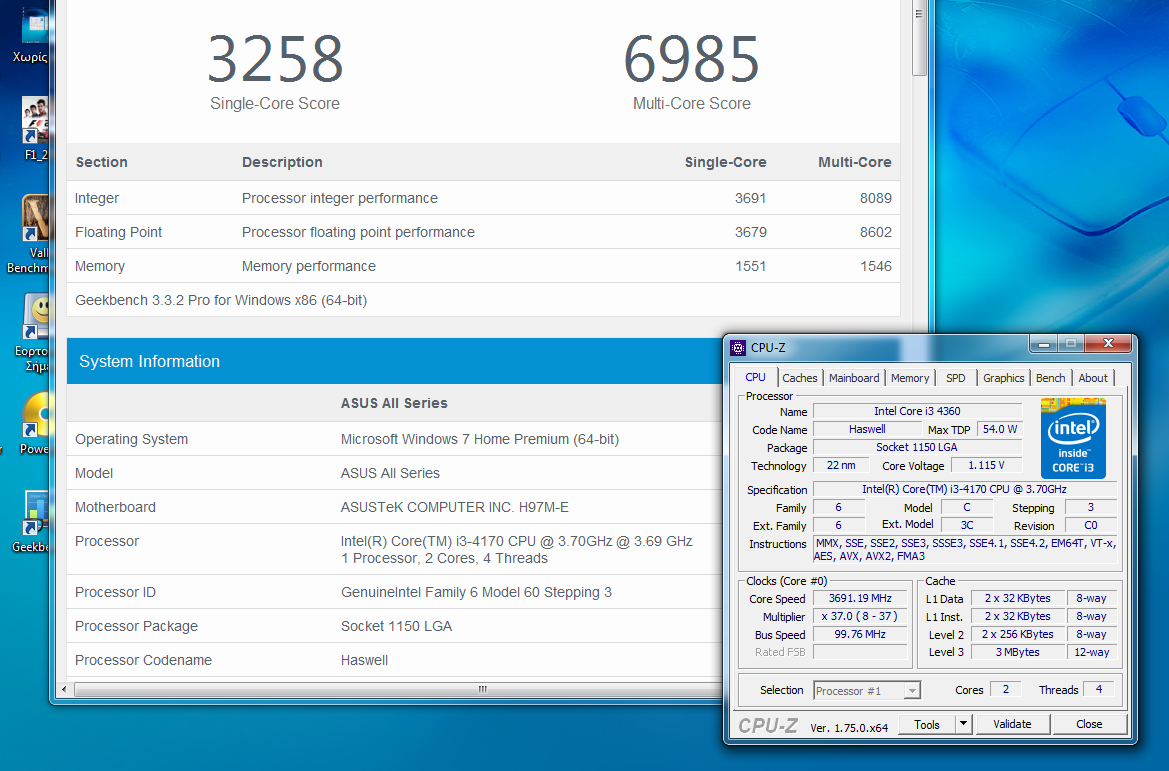Viewport: 1169px width, 771px height.
Task: Click the Package value Socket 1150 LGA in CPU-Z
Action: [917, 447]
